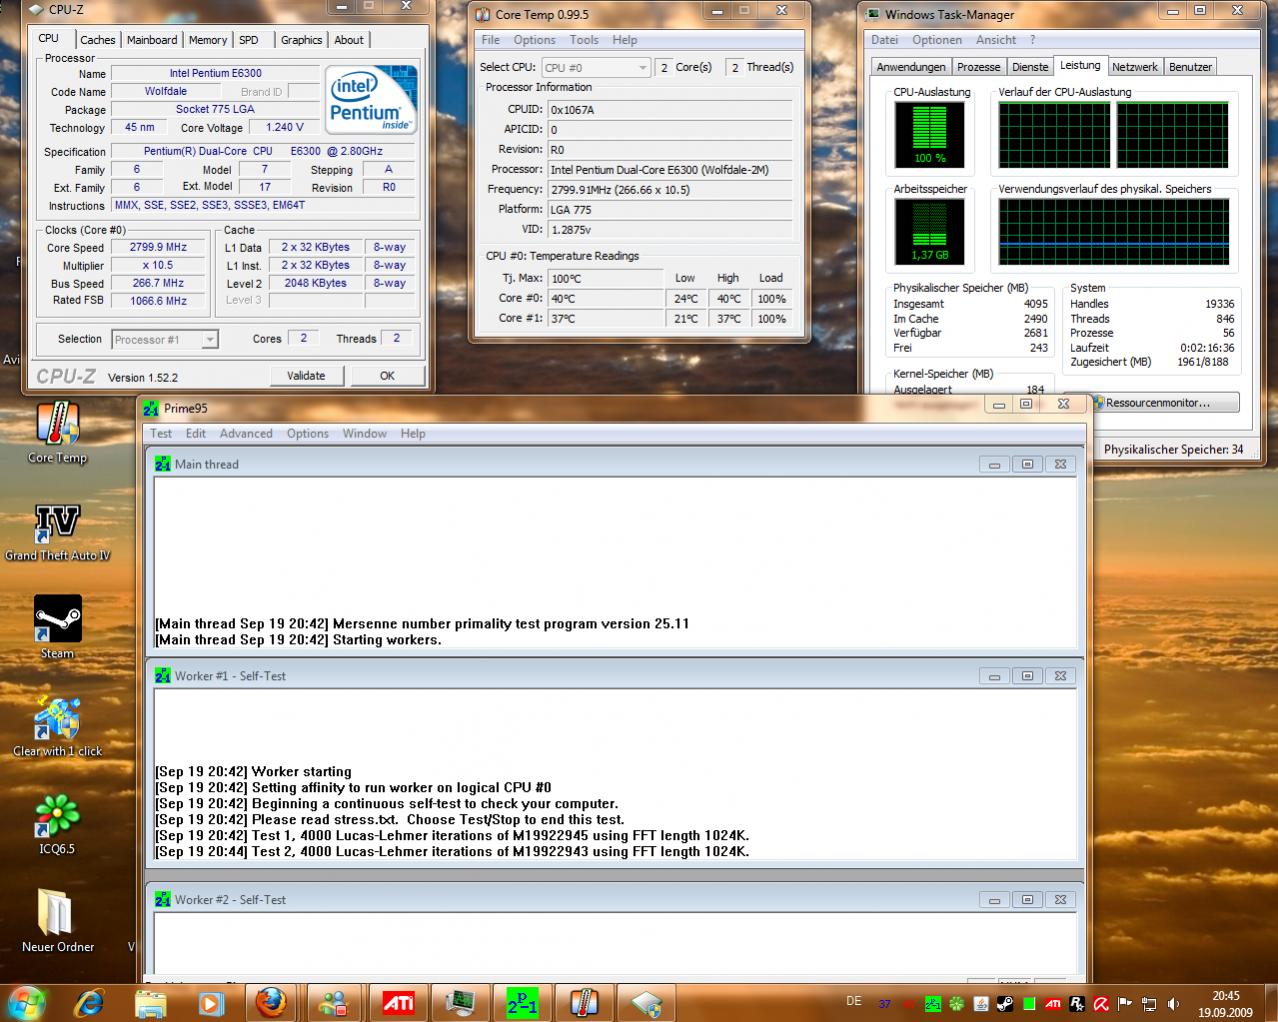The height and width of the screenshot is (1022, 1278).
Task: Open Tools menu in Core Temp
Action: (x=584, y=40)
